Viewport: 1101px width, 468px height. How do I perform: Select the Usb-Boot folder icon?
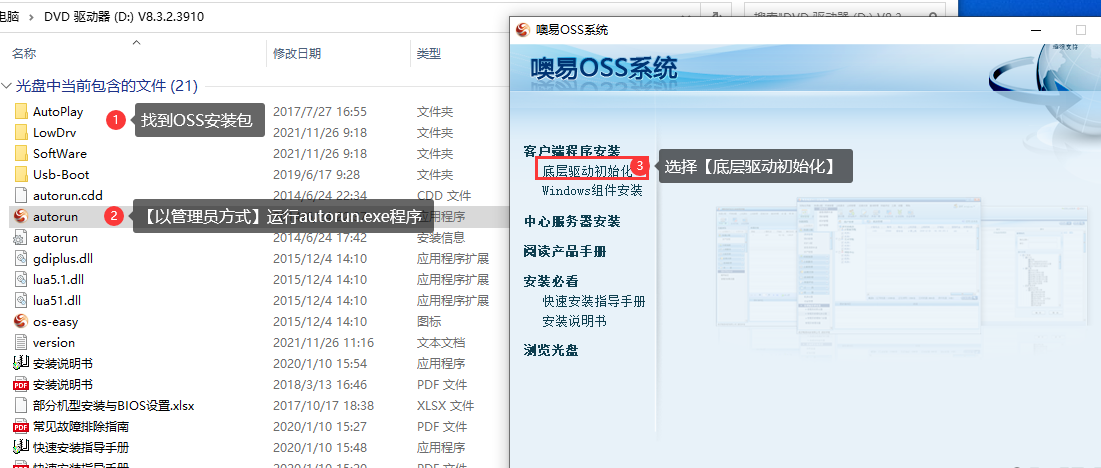[22, 174]
